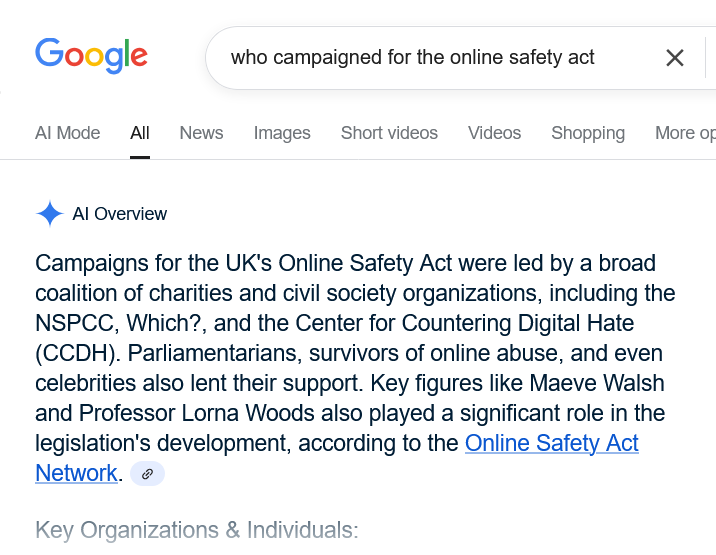Click the AI Overview label
Viewport: 716px width, 555px height.
click(x=120, y=214)
